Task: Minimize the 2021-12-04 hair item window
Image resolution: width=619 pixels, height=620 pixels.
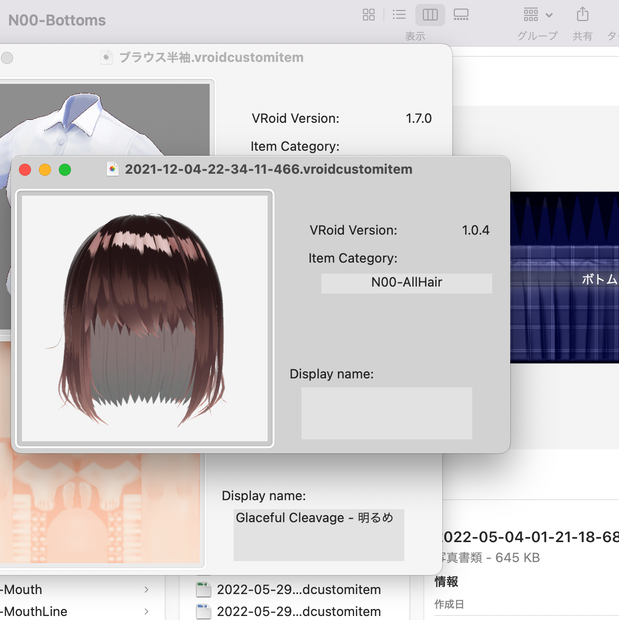Action: [45, 170]
